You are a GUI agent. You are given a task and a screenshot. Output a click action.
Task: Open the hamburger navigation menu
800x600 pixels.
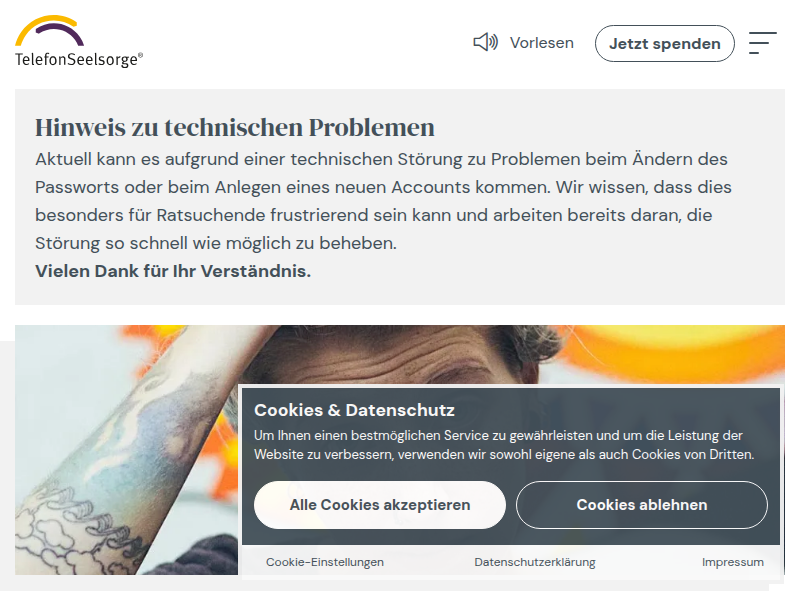763,43
